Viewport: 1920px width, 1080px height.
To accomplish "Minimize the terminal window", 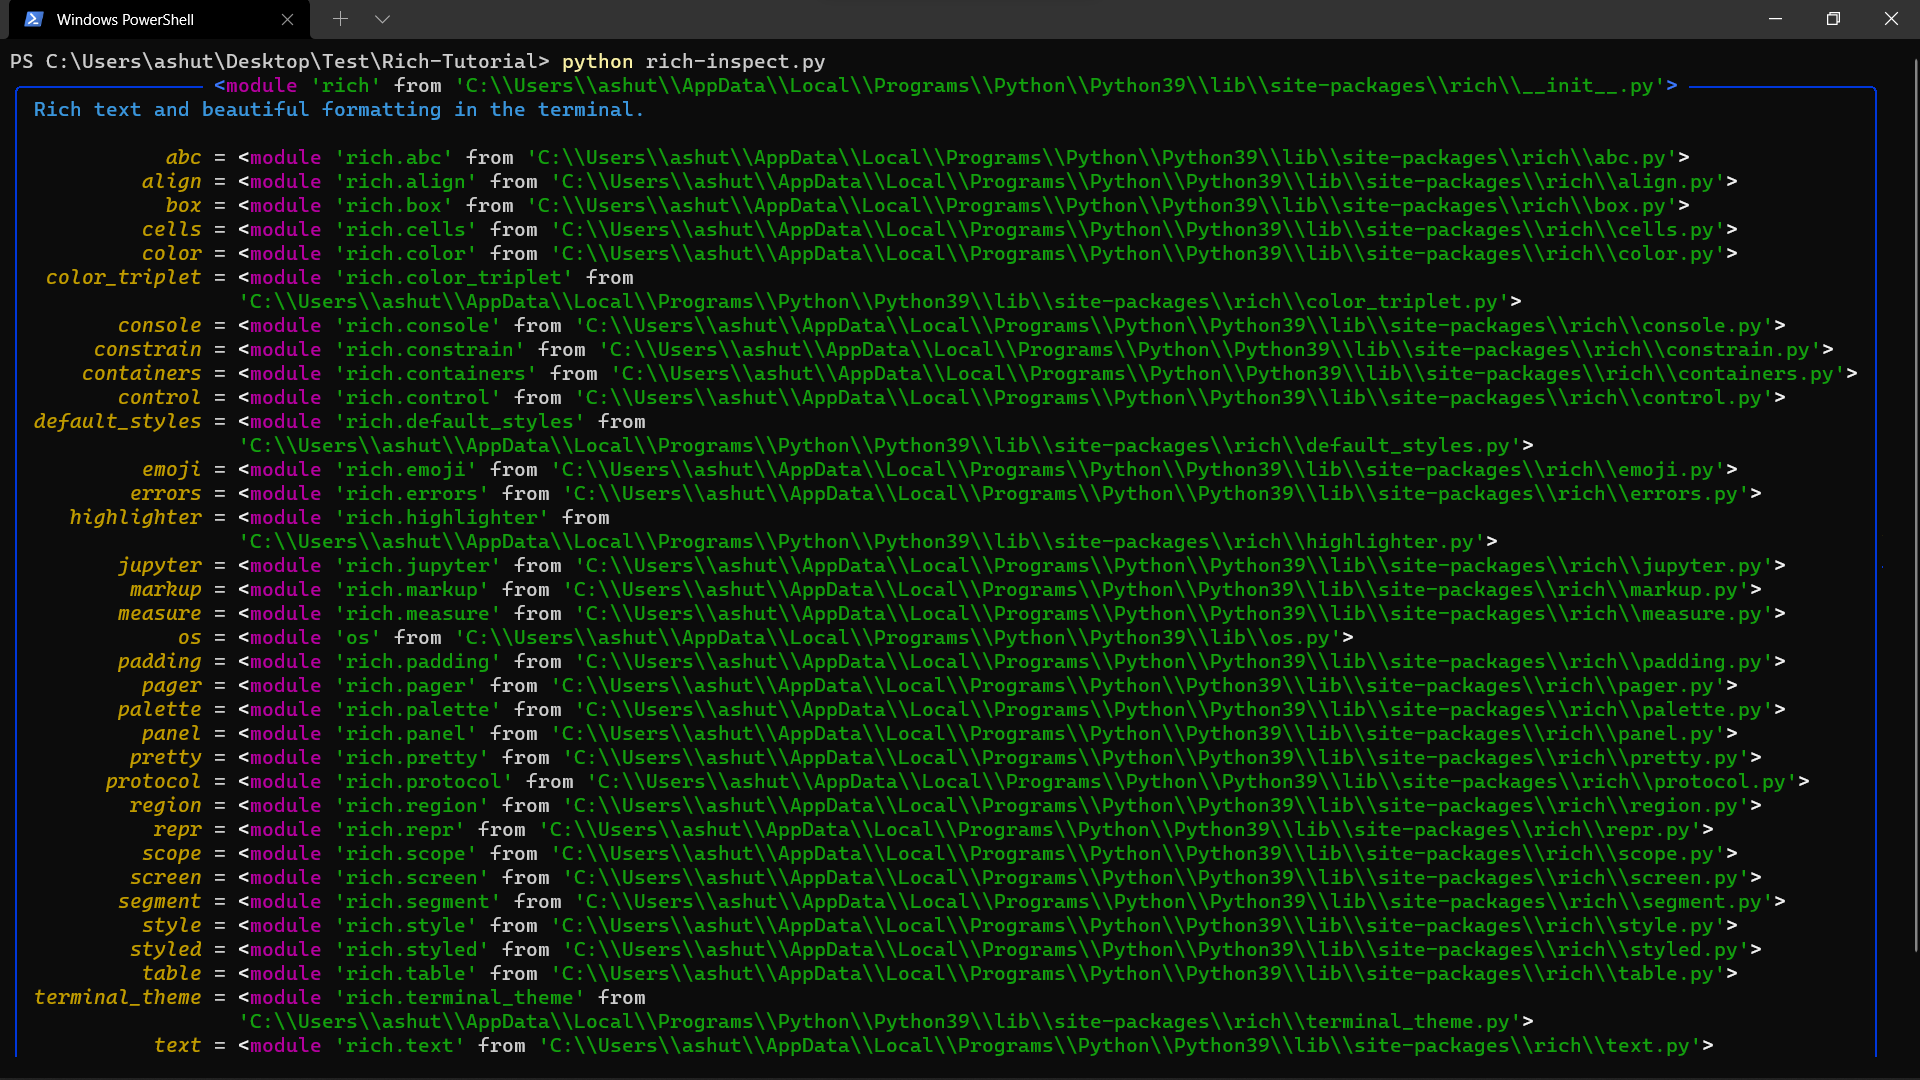I will coord(1776,19).
